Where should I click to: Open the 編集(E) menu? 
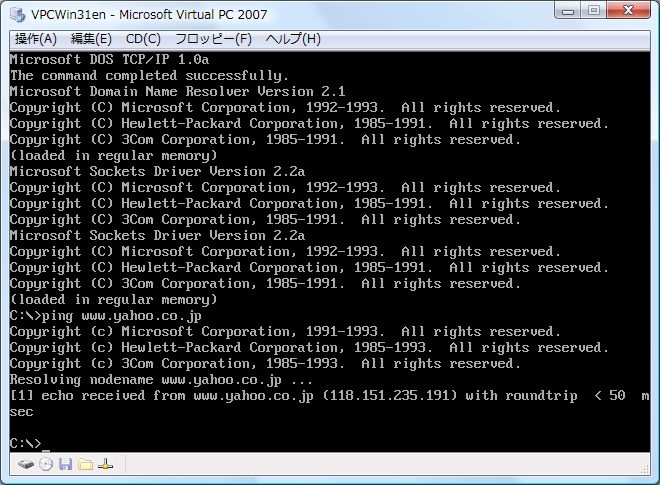coord(91,39)
